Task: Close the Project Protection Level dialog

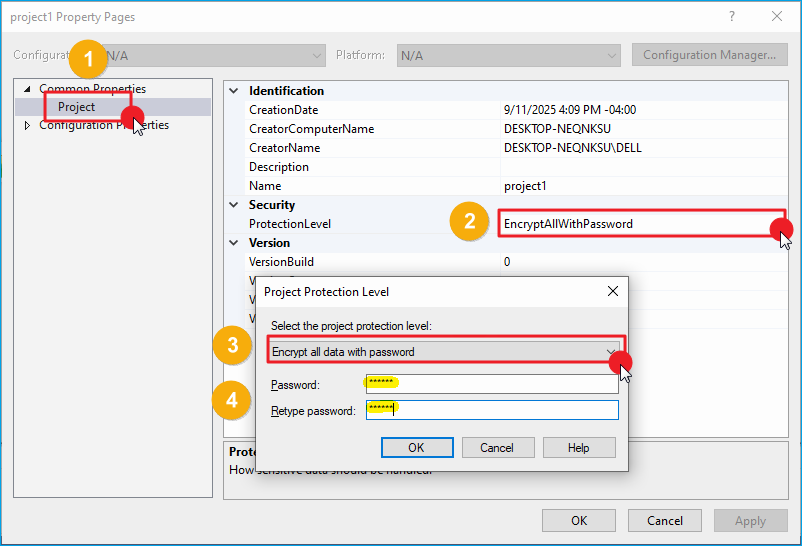Action: (612, 291)
